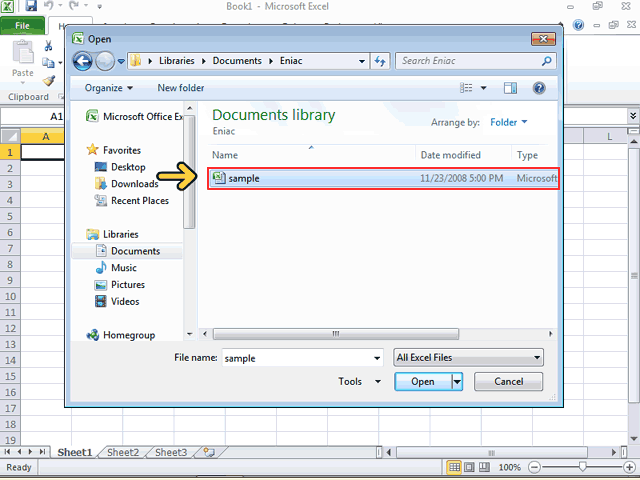The height and width of the screenshot is (480, 640).
Task: Open the Tools dropdown menu
Action: click(x=359, y=381)
